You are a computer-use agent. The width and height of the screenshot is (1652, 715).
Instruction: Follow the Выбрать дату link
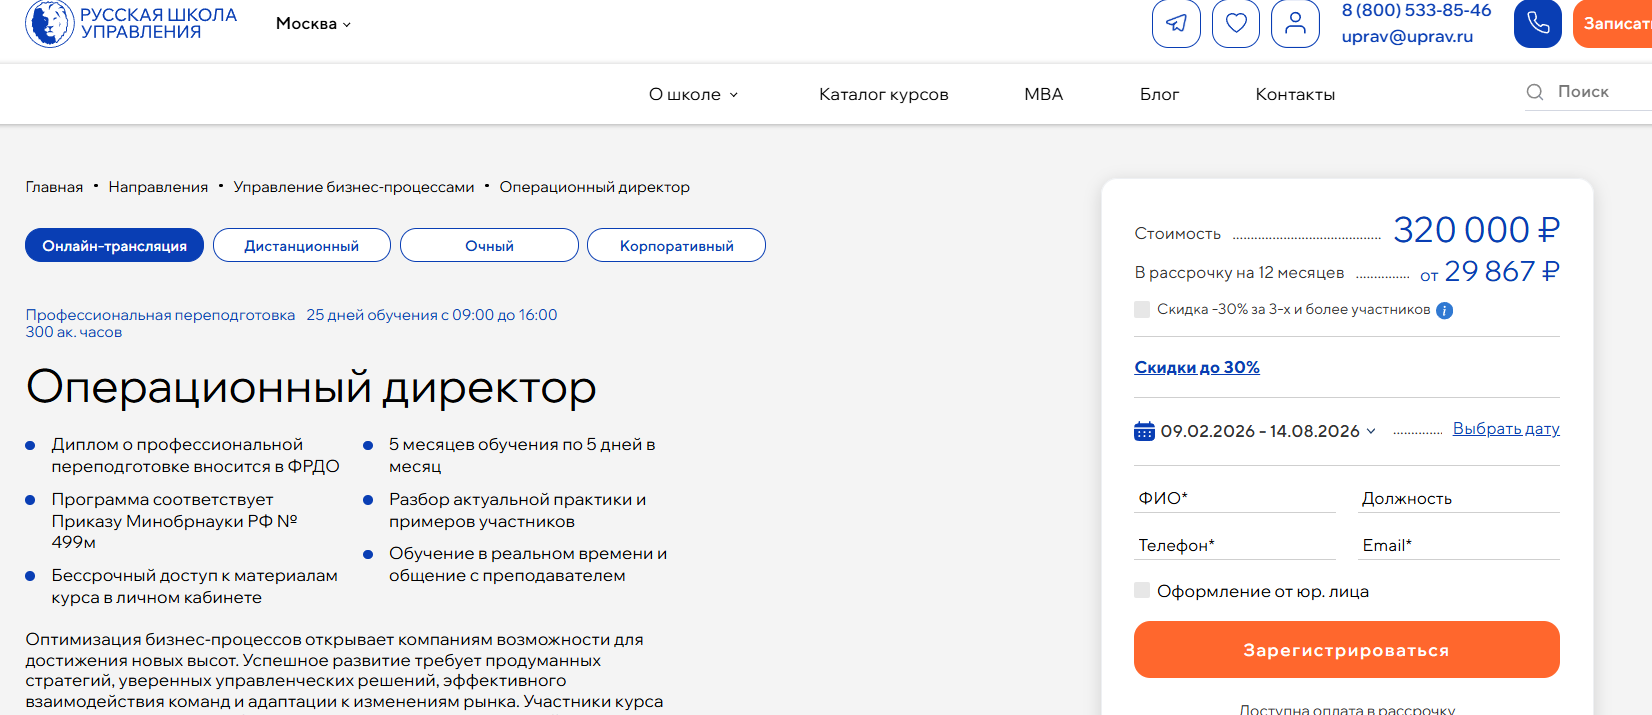click(1505, 429)
